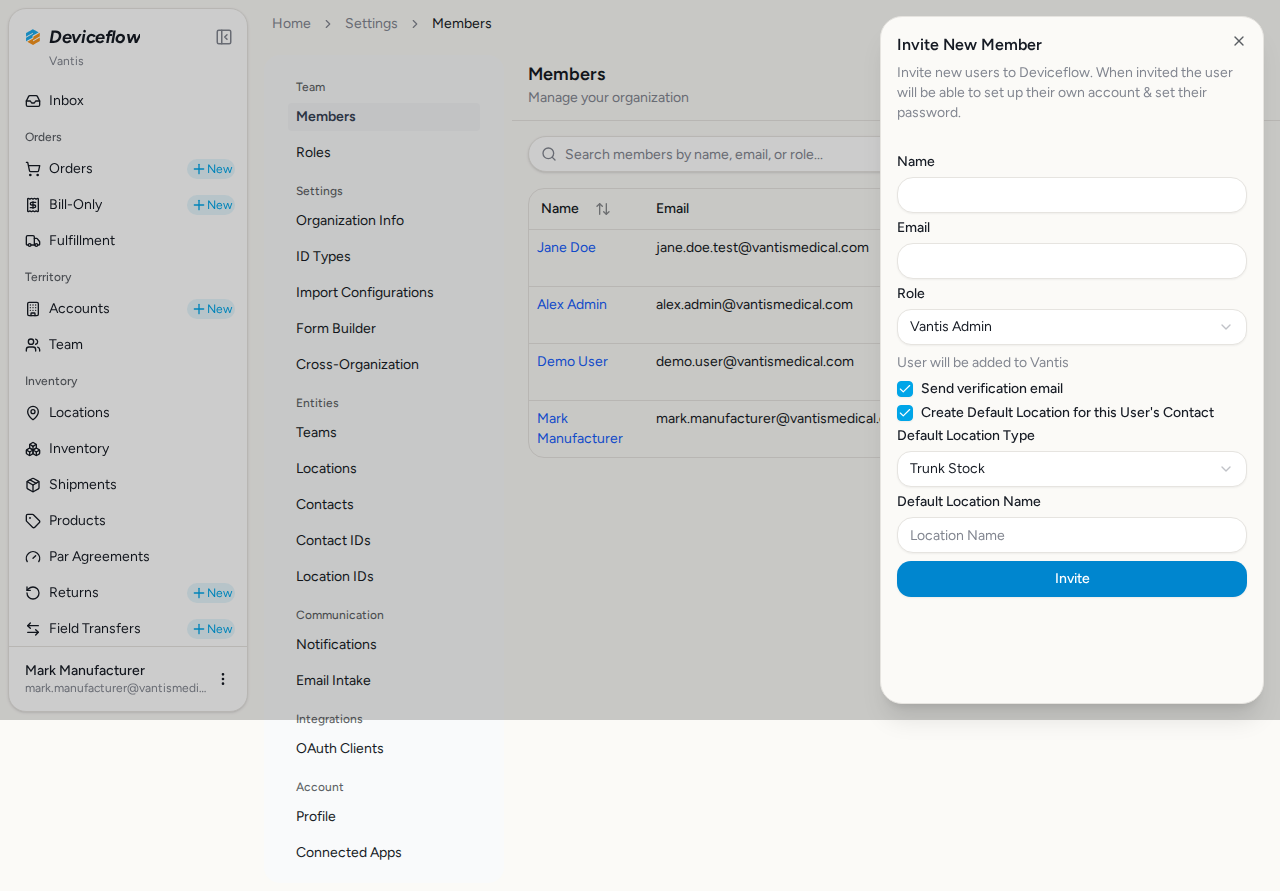The image size is (1280, 891).
Task: Click the Bill-Only receipt icon
Action: (x=33, y=205)
